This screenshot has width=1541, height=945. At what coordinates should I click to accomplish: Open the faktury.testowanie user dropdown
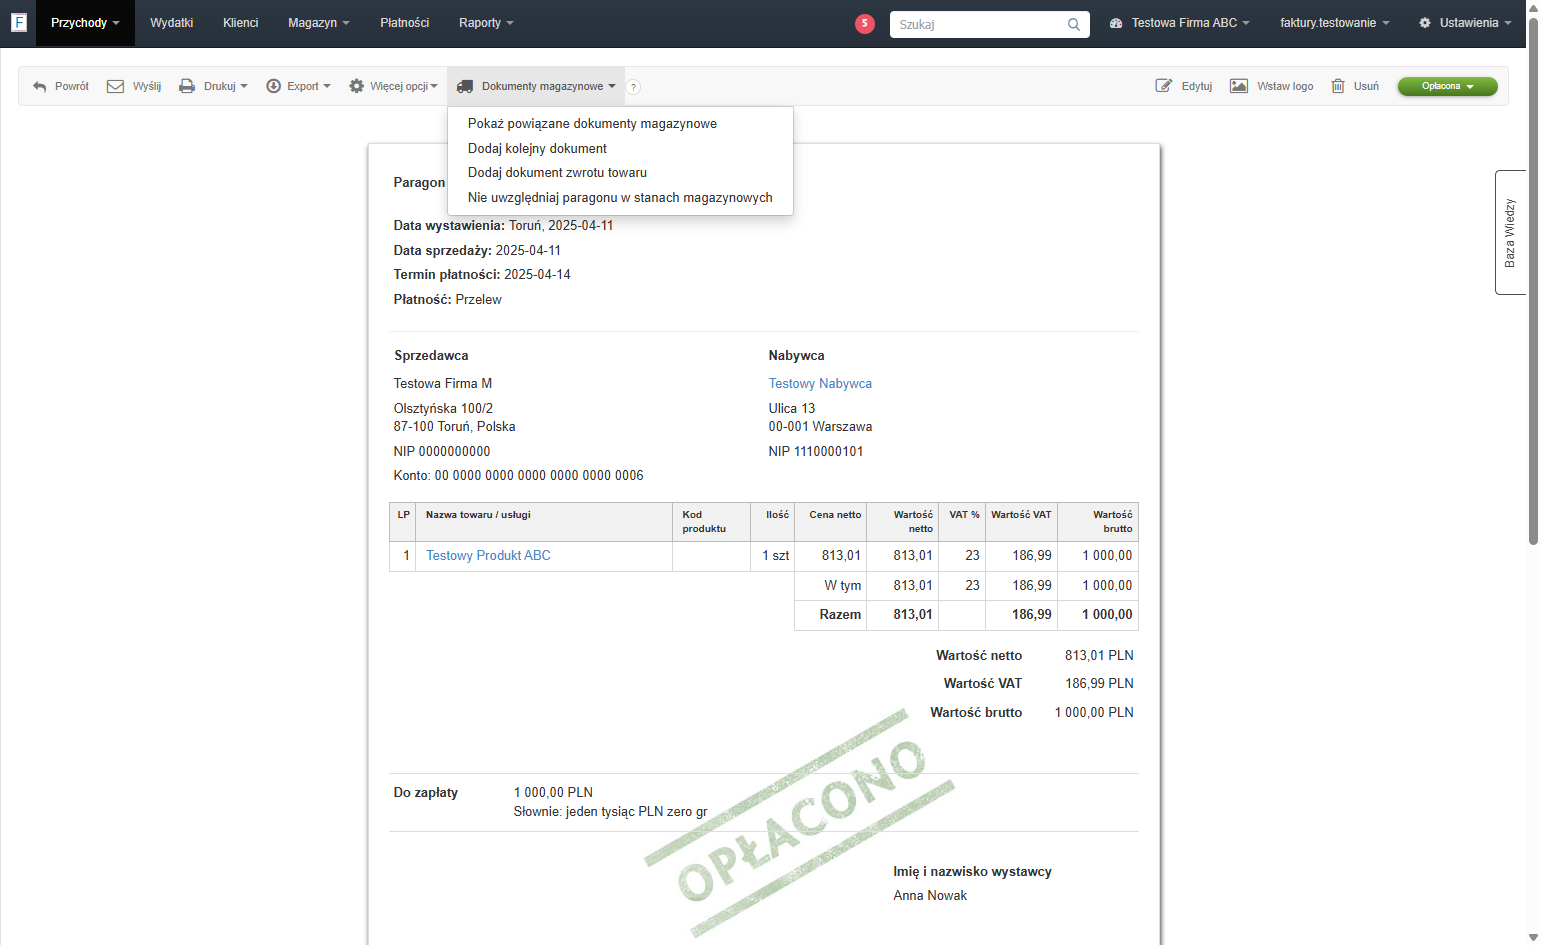coord(1334,23)
